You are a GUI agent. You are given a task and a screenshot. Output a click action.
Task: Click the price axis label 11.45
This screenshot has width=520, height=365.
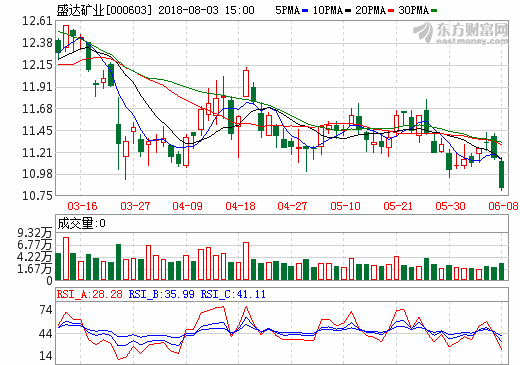[37, 131]
